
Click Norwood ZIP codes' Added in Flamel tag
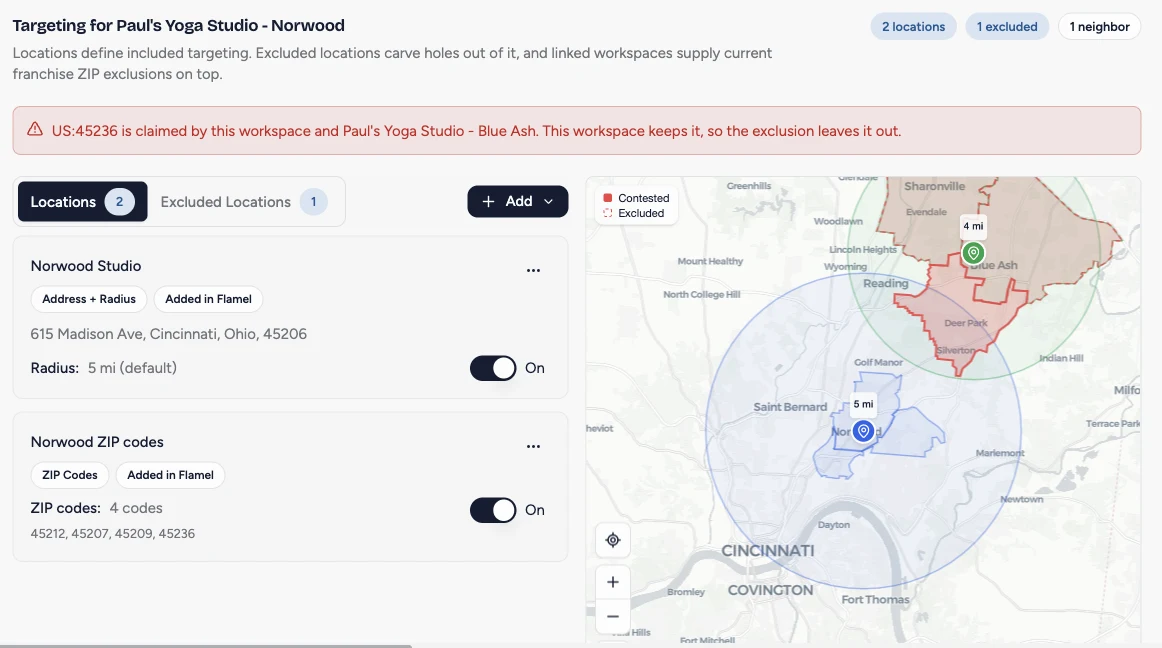click(170, 475)
